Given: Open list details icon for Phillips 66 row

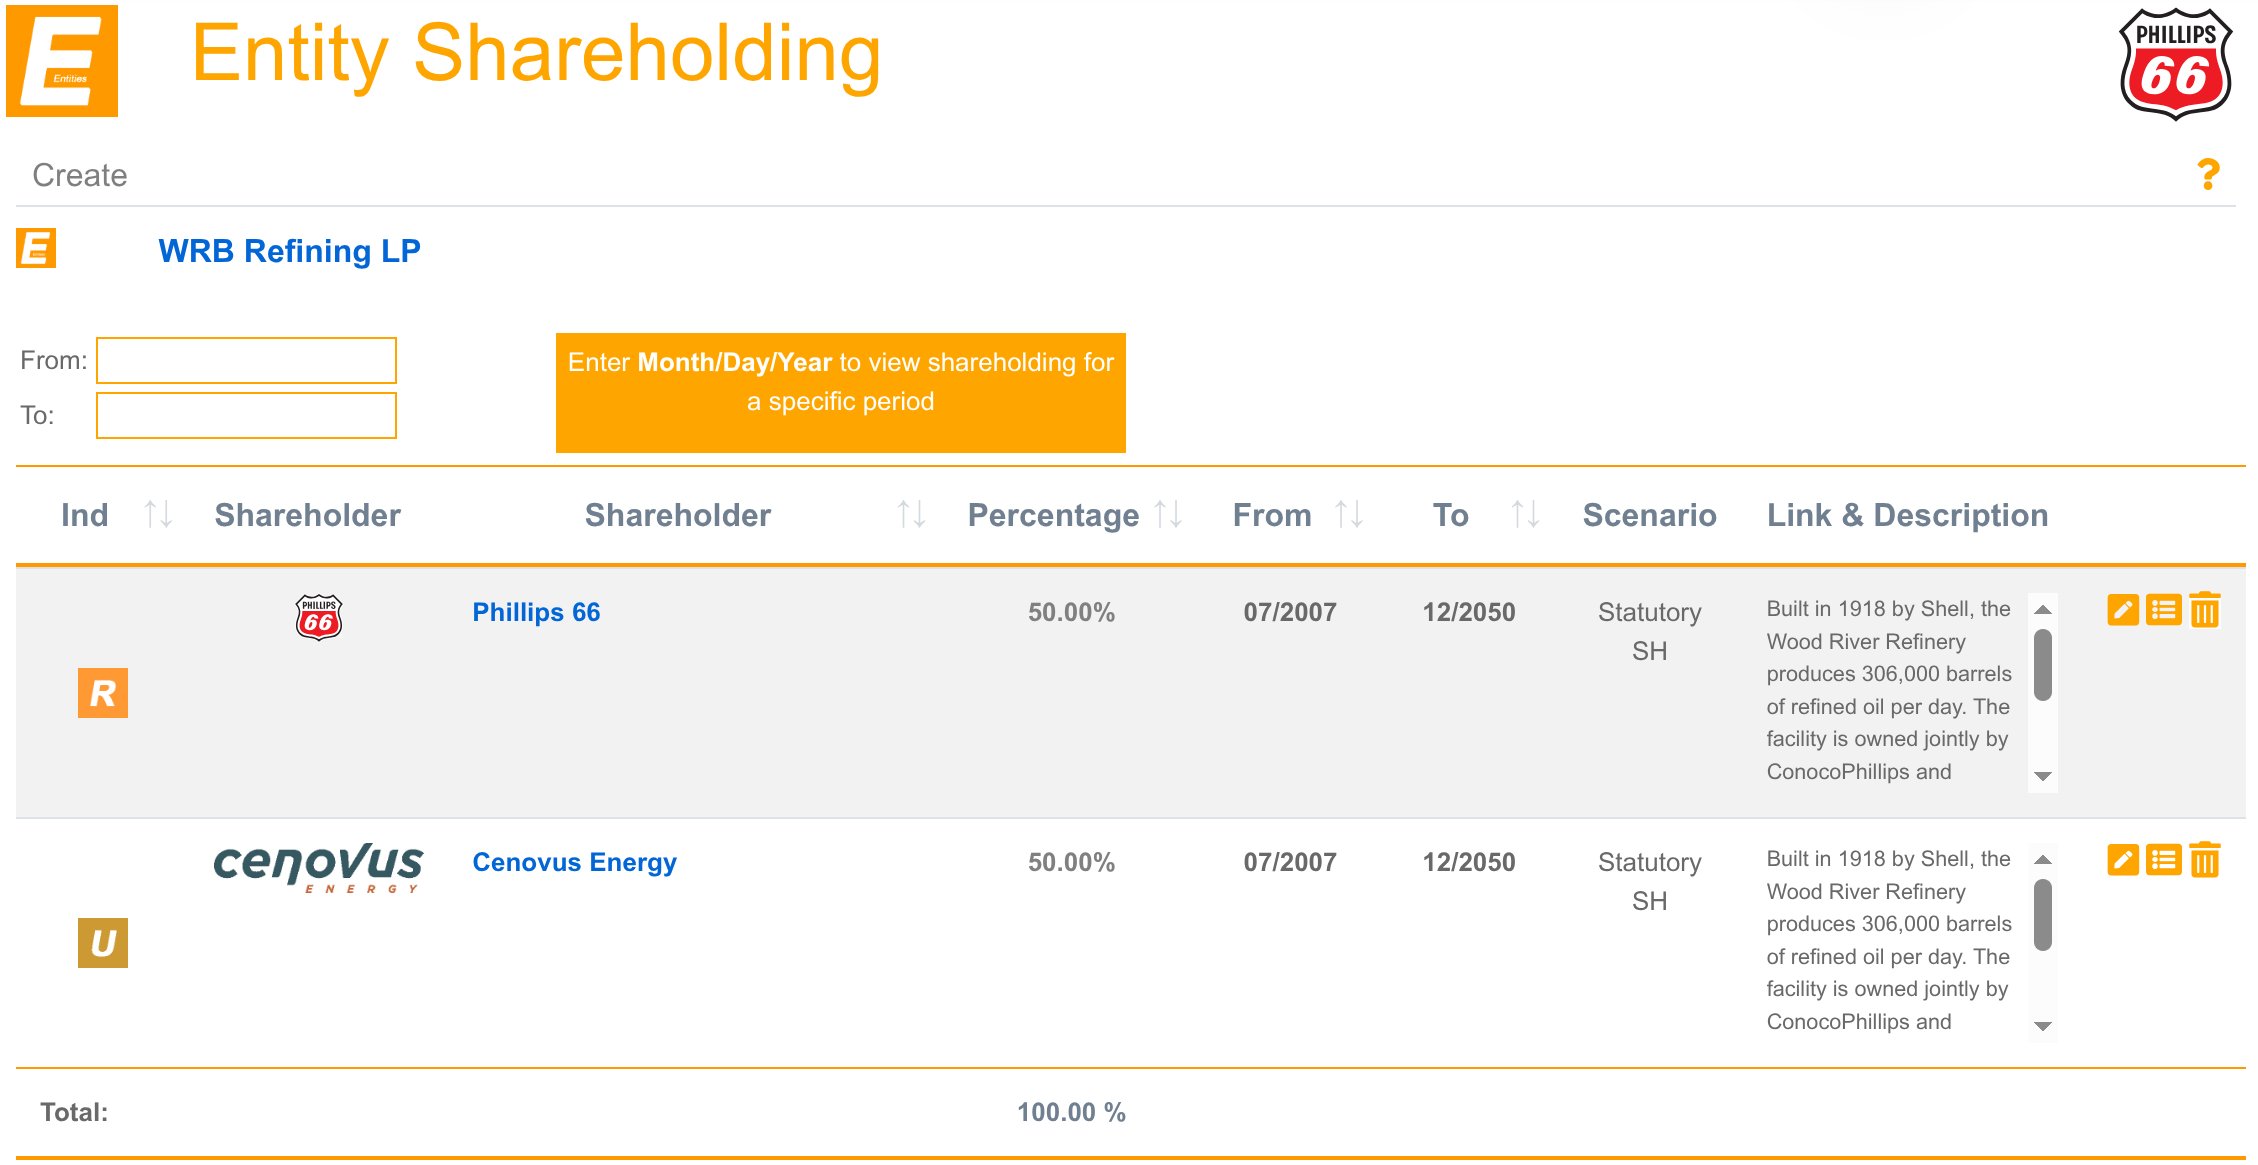Looking at the screenshot, I should (x=2164, y=610).
